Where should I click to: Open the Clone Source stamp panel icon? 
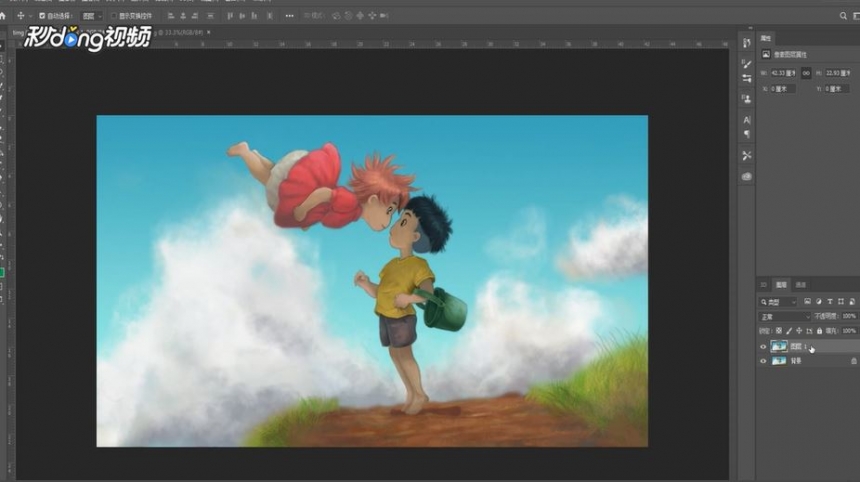pyautogui.click(x=746, y=99)
